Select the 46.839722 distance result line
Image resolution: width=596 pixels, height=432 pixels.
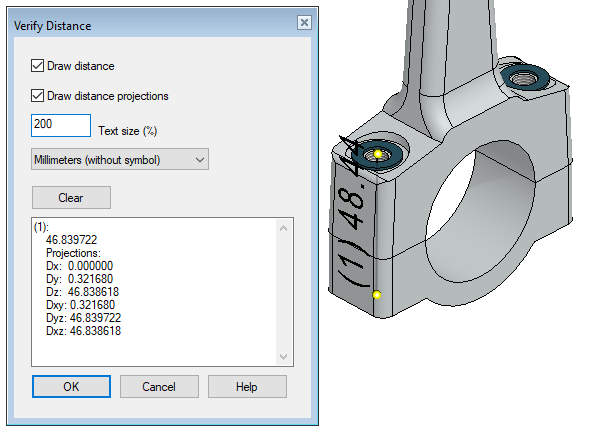click(71, 240)
